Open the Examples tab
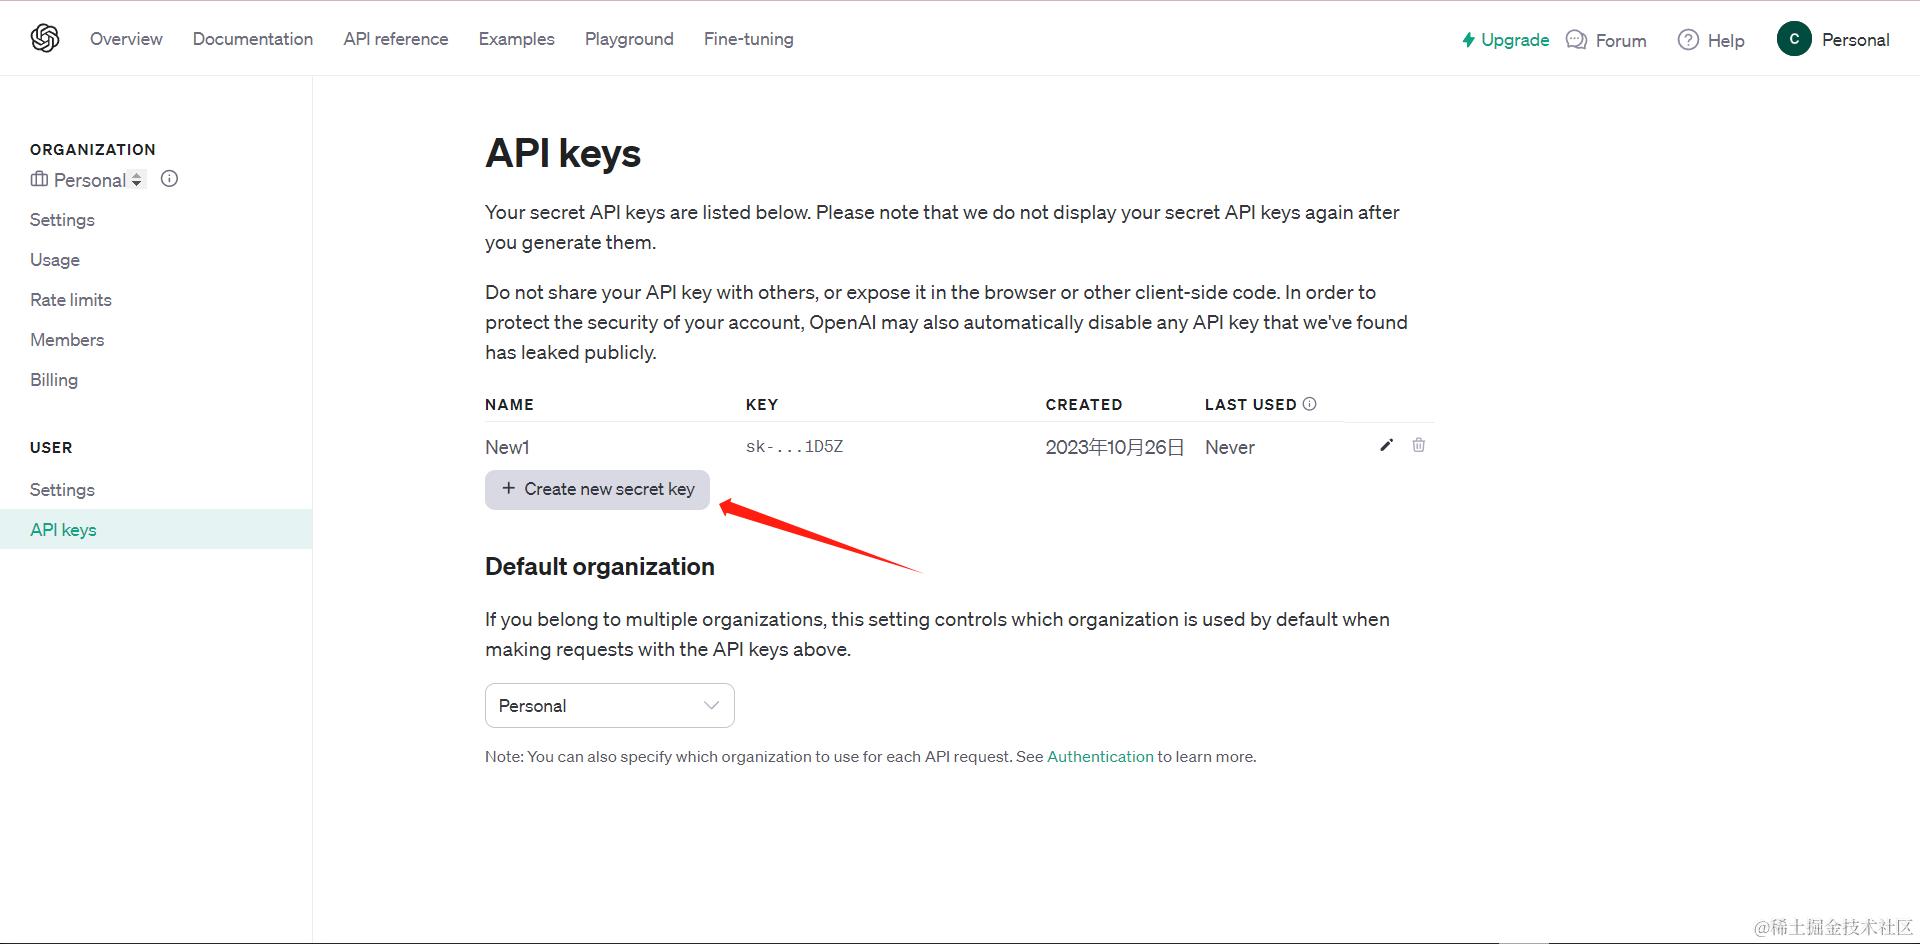Image resolution: width=1920 pixels, height=944 pixels. (516, 39)
